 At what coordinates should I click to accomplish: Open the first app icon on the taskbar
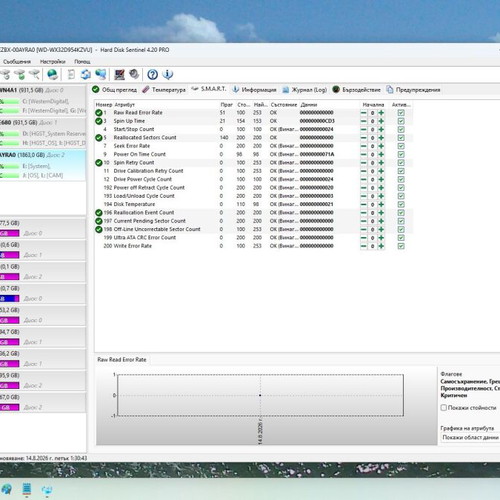[x=6, y=489]
